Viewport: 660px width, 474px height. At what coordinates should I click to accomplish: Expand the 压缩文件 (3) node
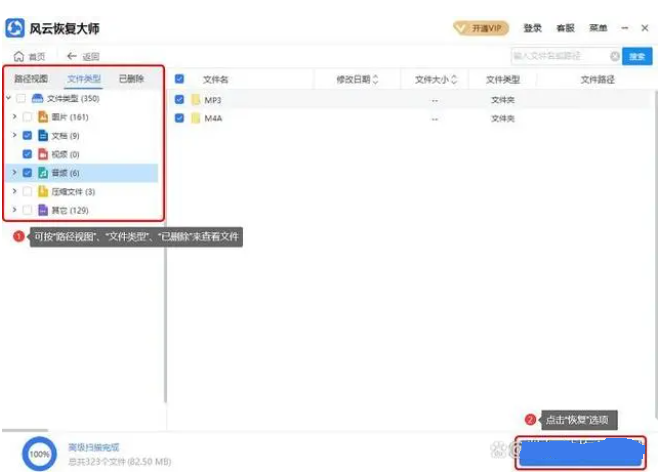coord(15,191)
